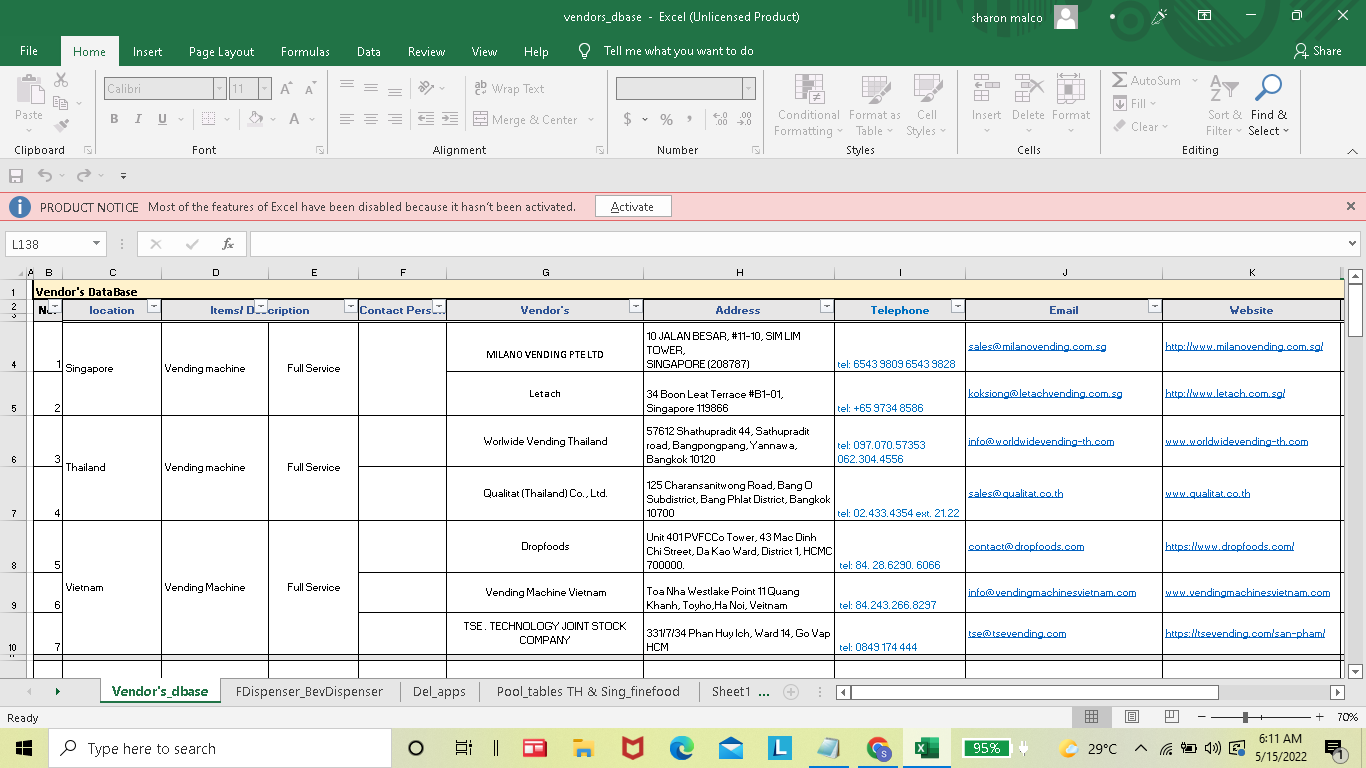Image resolution: width=1366 pixels, height=768 pixels.
Task: Open Excel from the Windows taskbar
Action: pos(925,748)
